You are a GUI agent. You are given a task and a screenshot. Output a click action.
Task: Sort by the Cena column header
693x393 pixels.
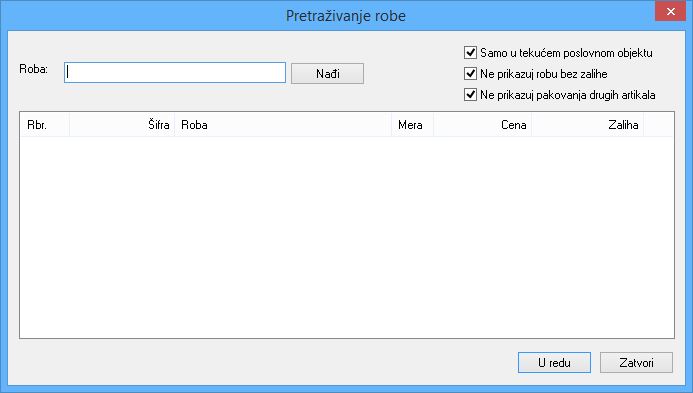(482, 125)
